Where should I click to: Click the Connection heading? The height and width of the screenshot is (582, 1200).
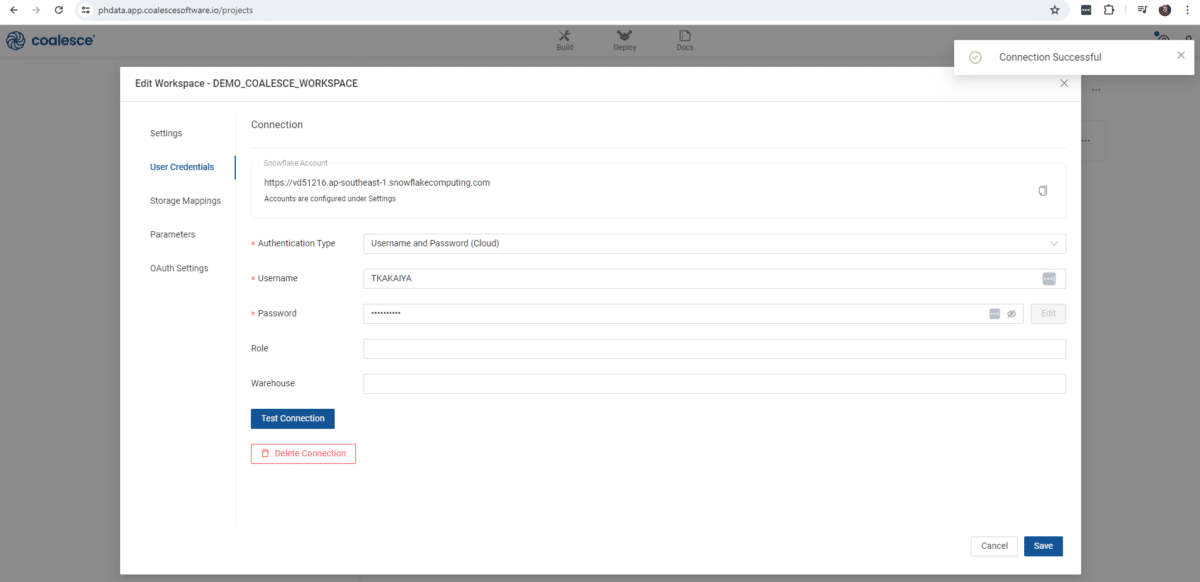click(x=277, y=125)
